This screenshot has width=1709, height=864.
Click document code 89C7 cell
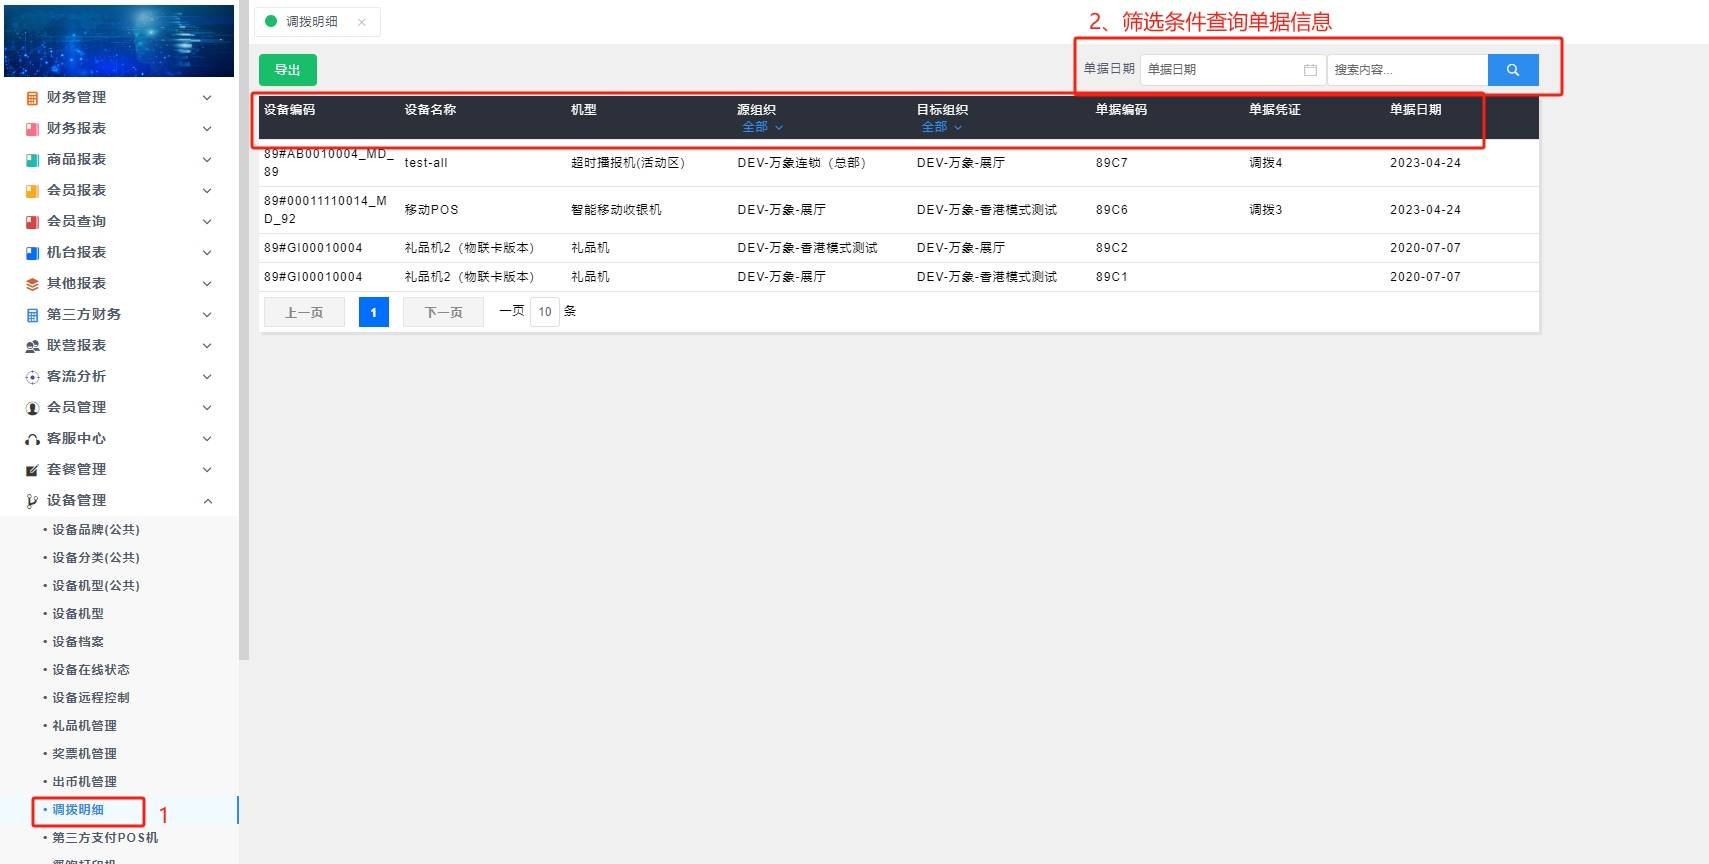click(1112, 163)
